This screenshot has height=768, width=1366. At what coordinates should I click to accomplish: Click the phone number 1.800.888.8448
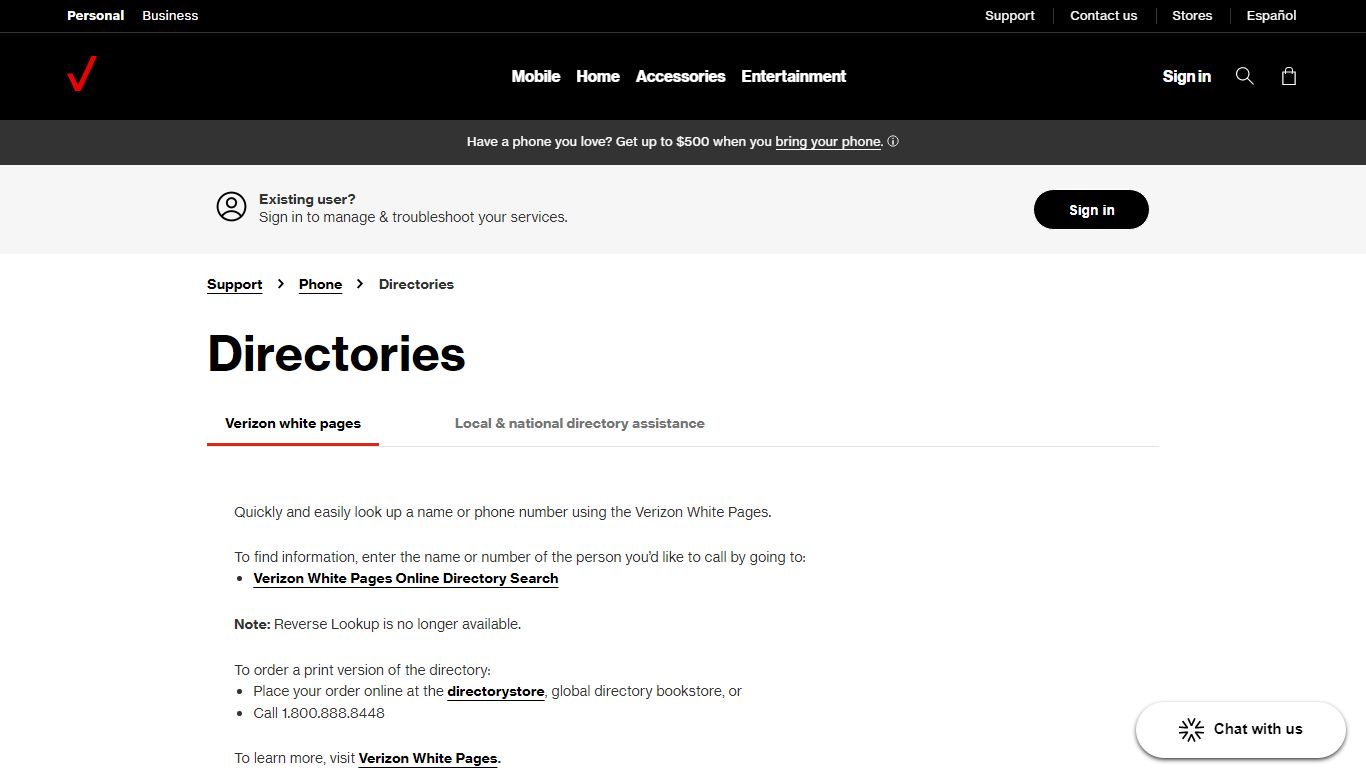pyautogui.click(x=333, y=714)
